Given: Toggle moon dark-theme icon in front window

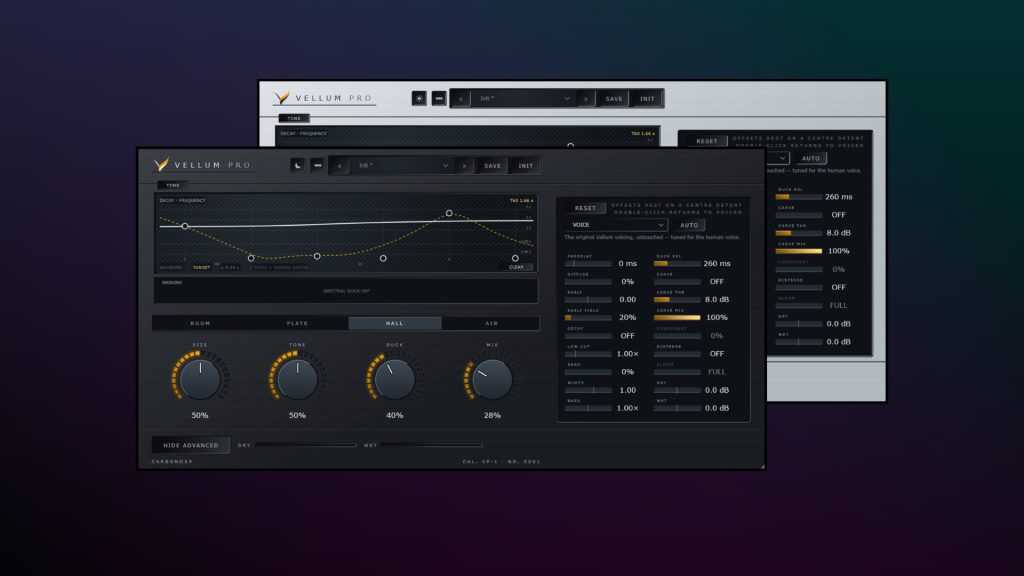Looking at the screenshot, I should coord(297,165).
